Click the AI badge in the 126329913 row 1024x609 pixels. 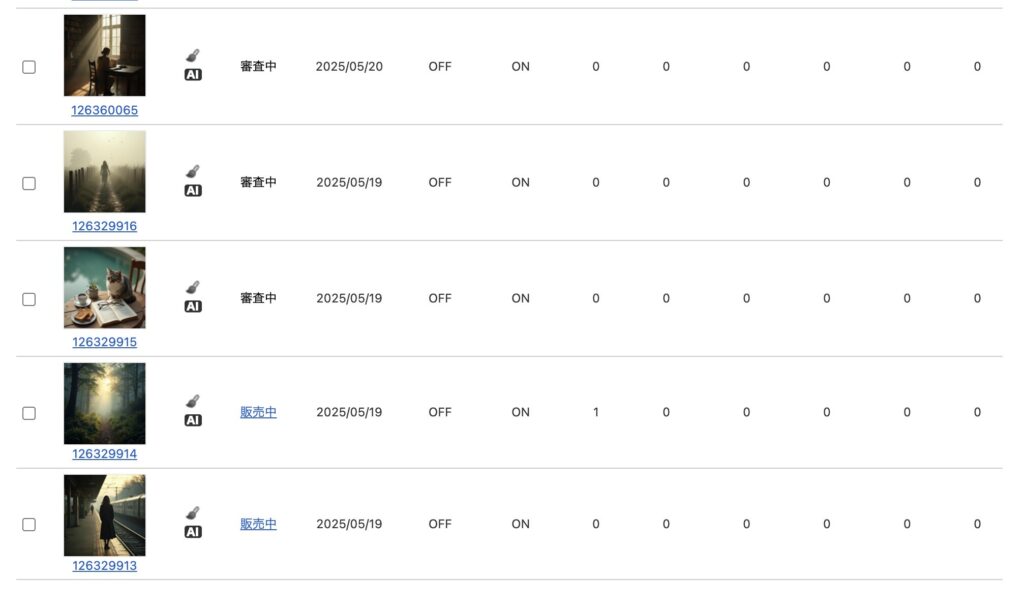coord(193,531)
